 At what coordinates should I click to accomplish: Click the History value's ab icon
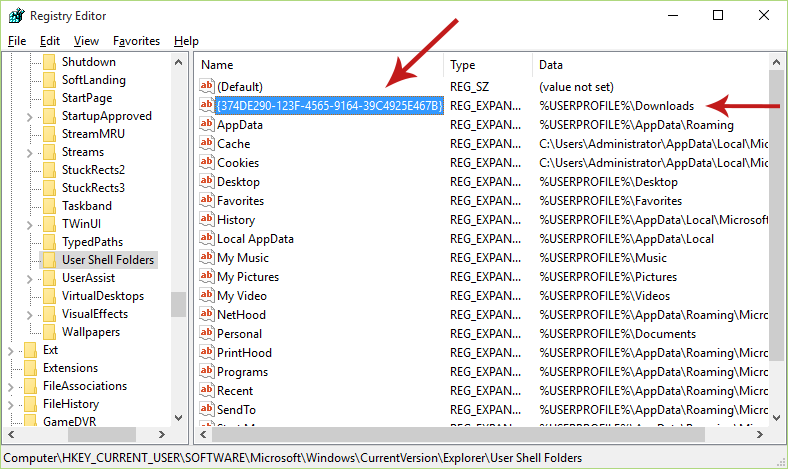(x=207, y=219)
